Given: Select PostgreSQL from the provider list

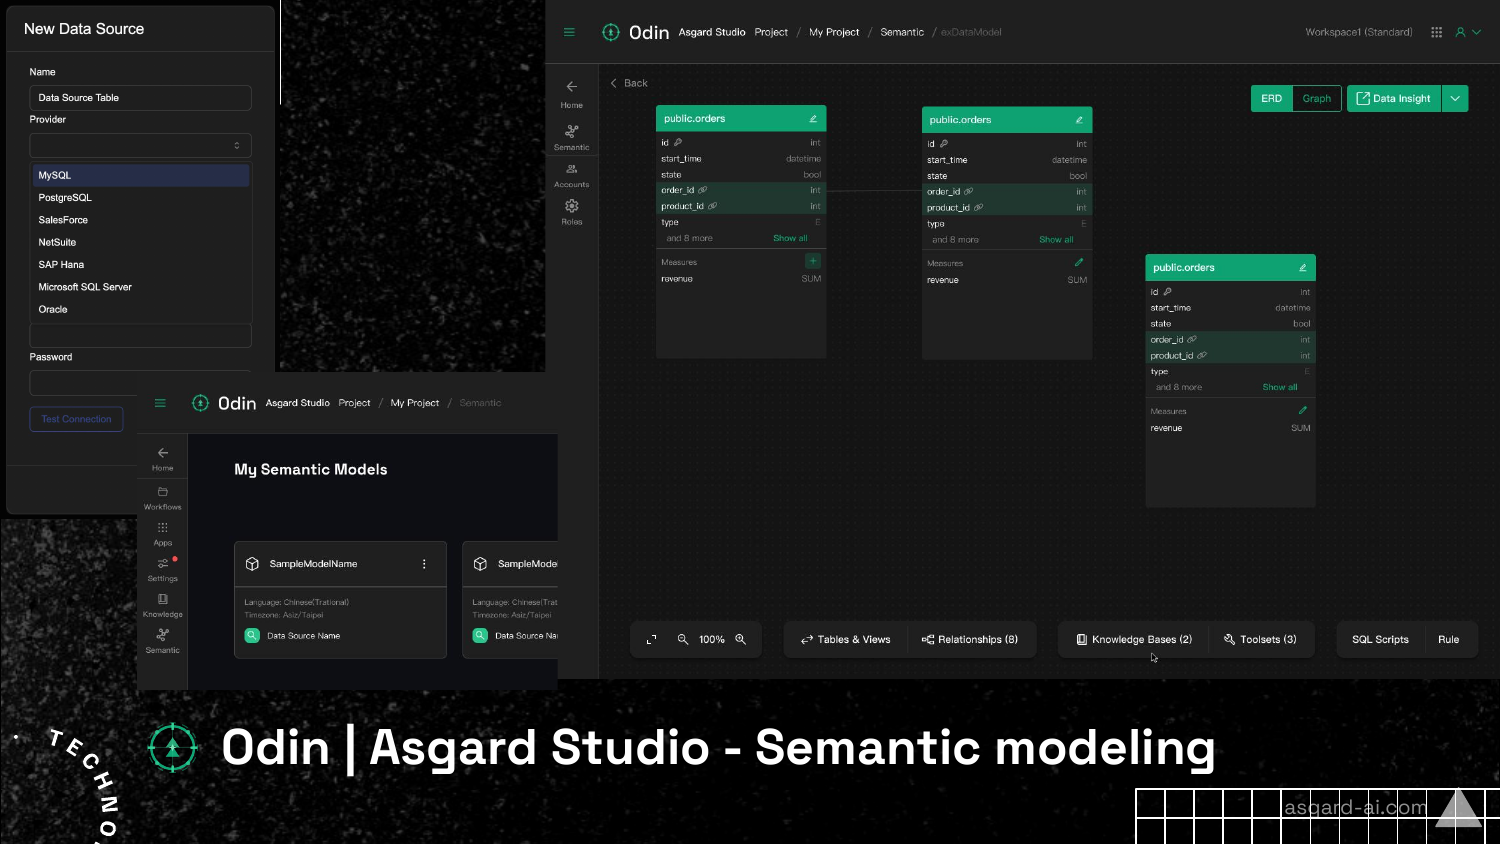Looking at the screenshot, I should pyautogui.click(x=140, y=198).
